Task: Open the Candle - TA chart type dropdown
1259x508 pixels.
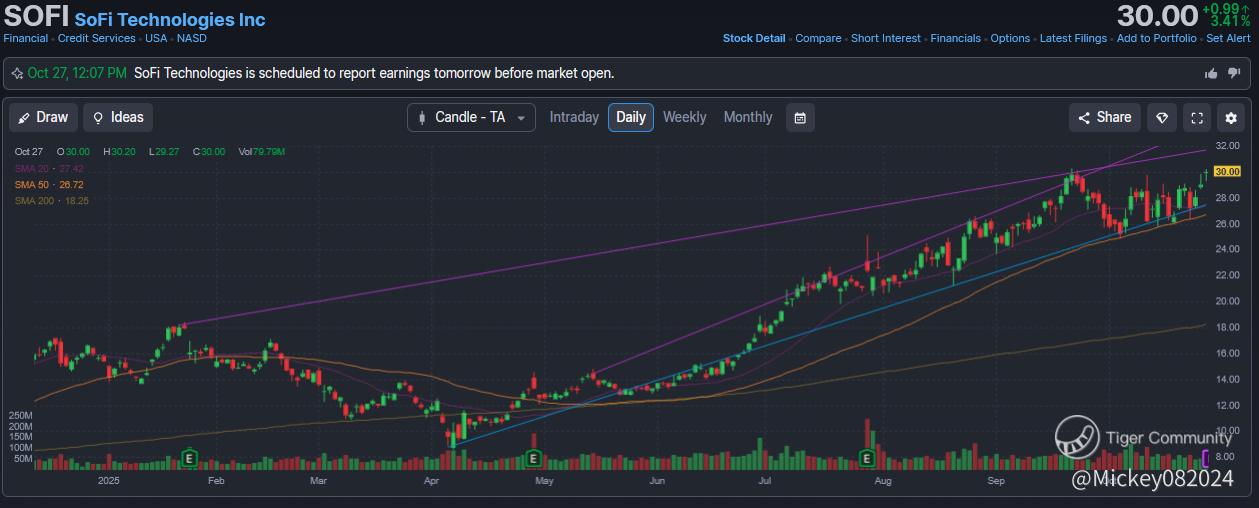Action: [x=471, y=117]
